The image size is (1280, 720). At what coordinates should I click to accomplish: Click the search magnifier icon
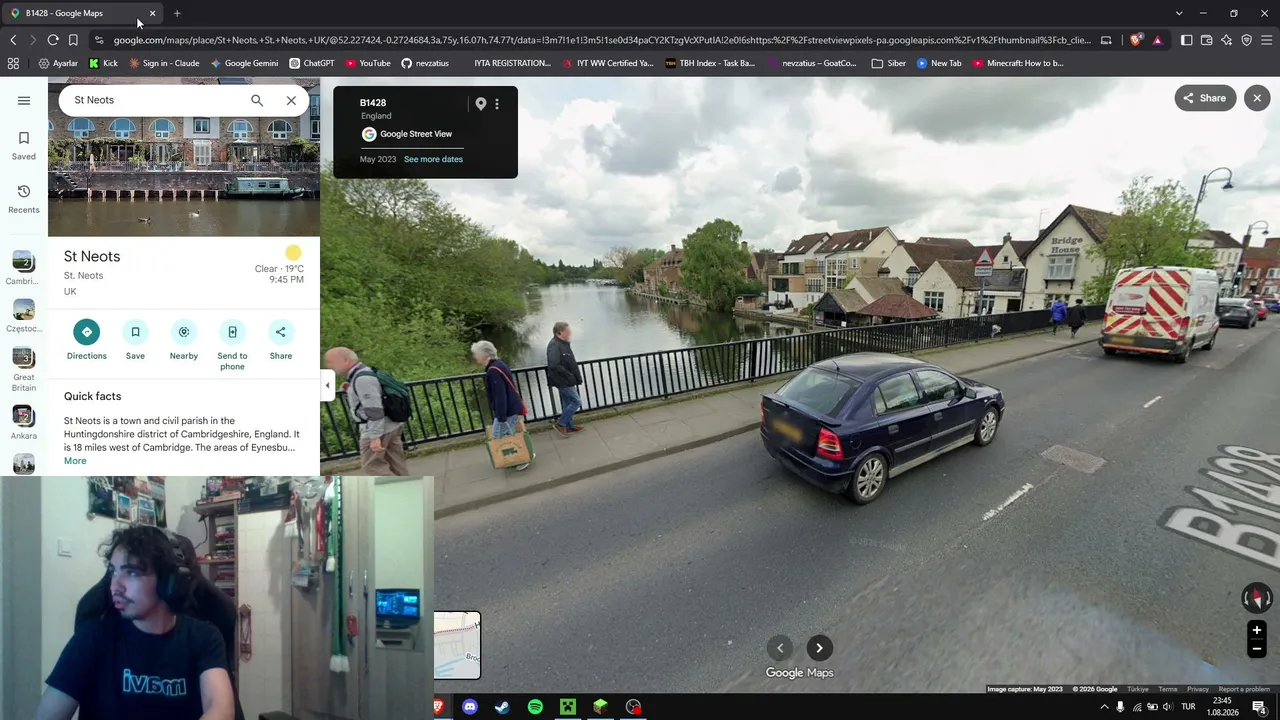(257, 100)
